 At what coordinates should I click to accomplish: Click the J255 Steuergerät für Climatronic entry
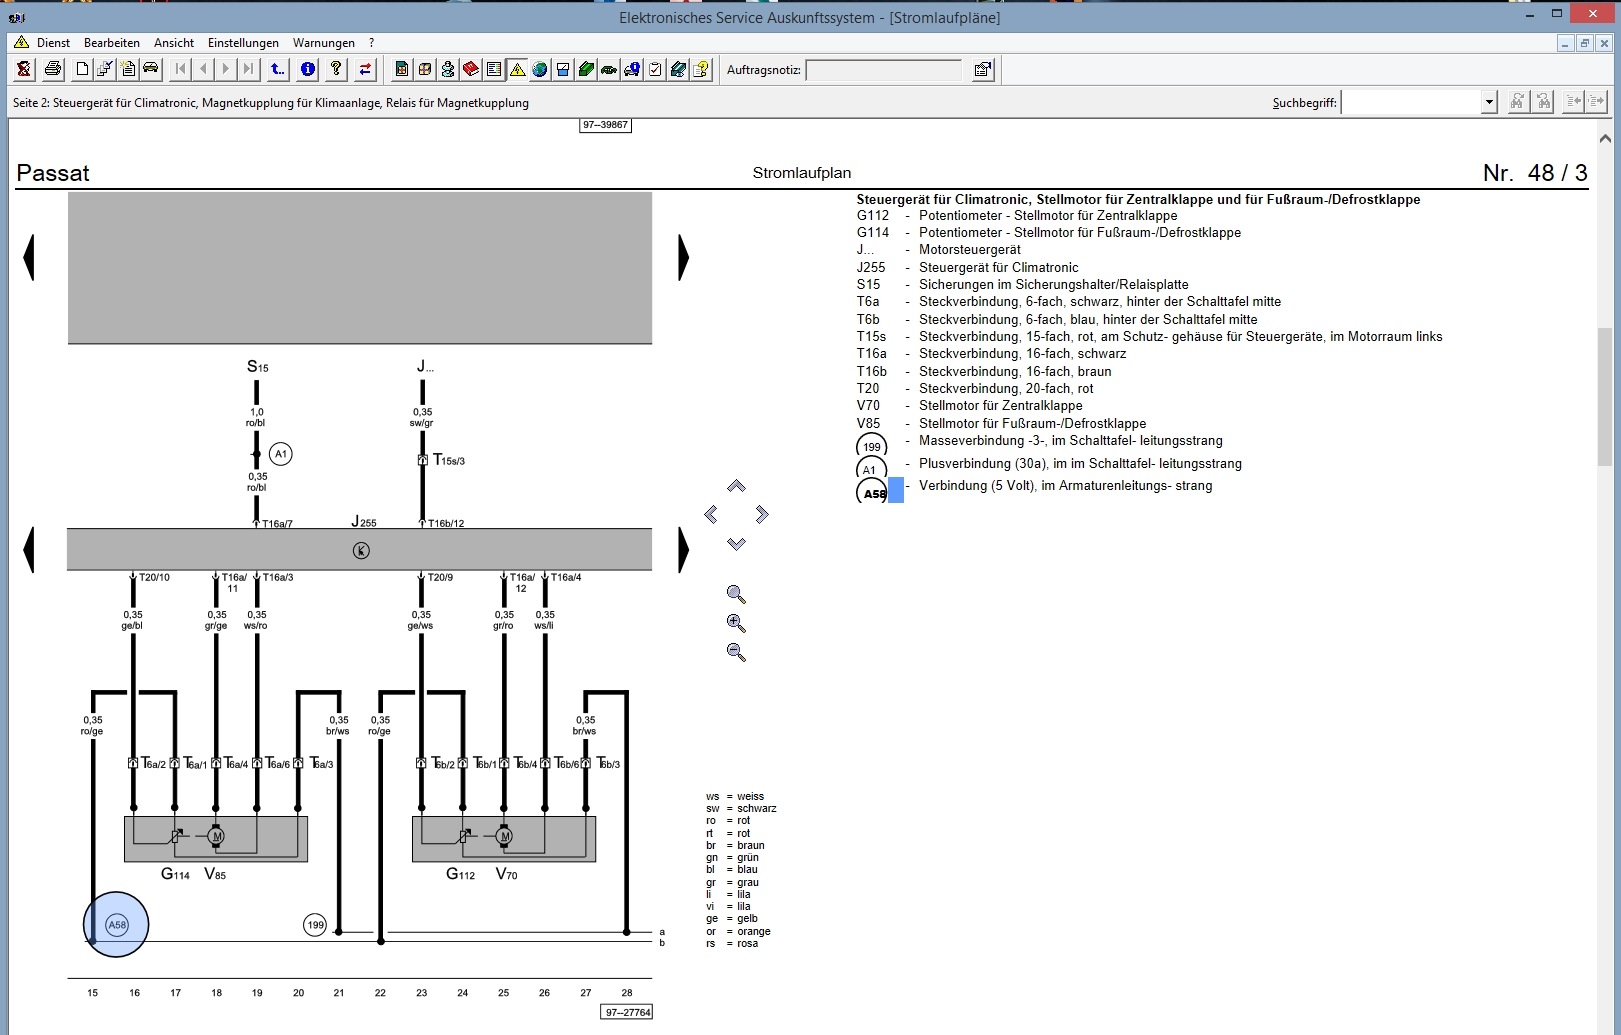tap(968, 267)
